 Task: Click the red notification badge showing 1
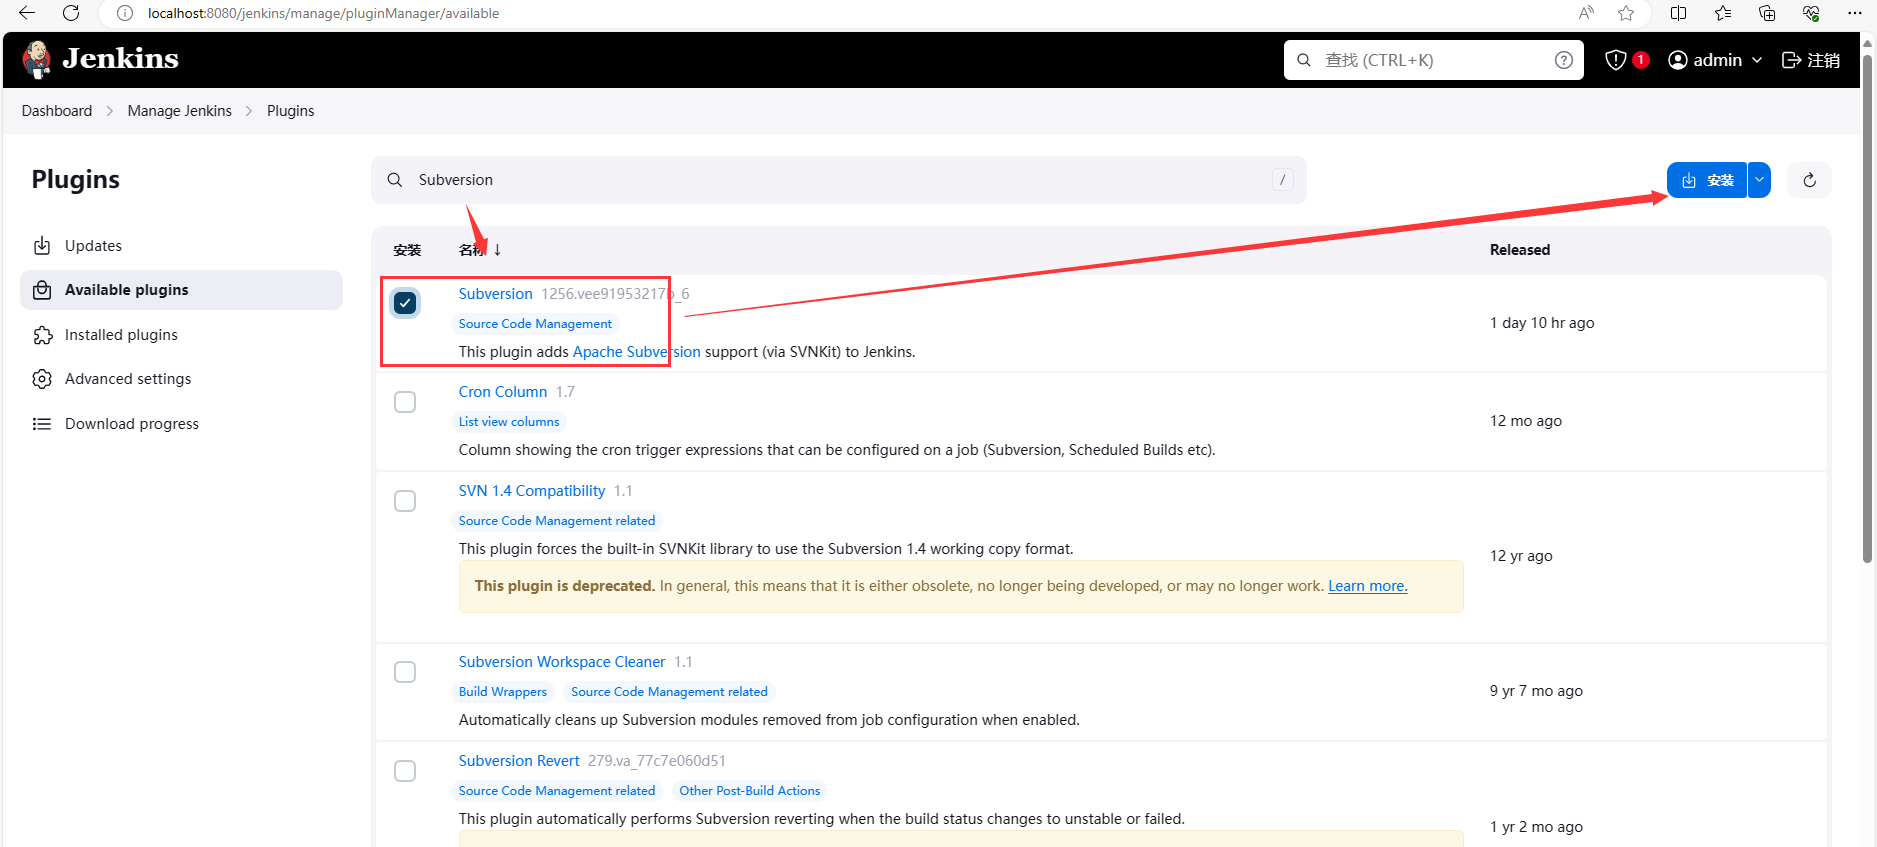(x=1641, y=60)
